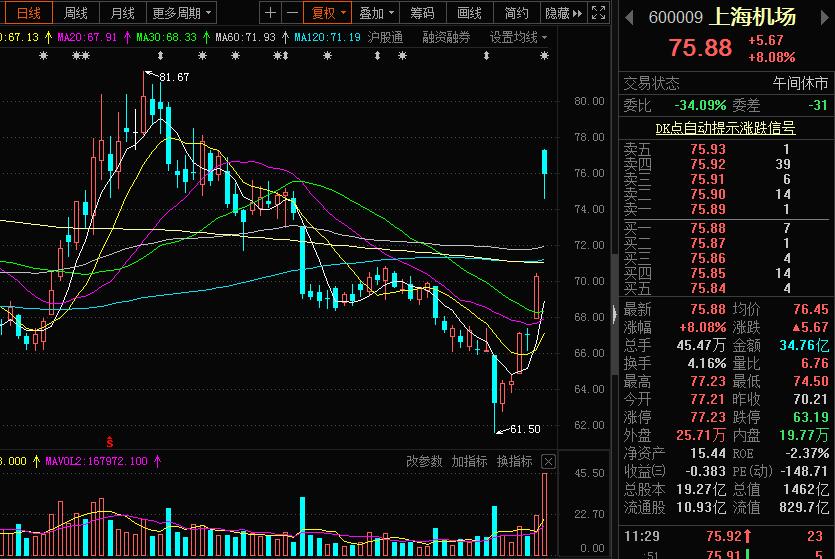Click the 买四 price 75.85
835x559 pixels.
[708, 273]
